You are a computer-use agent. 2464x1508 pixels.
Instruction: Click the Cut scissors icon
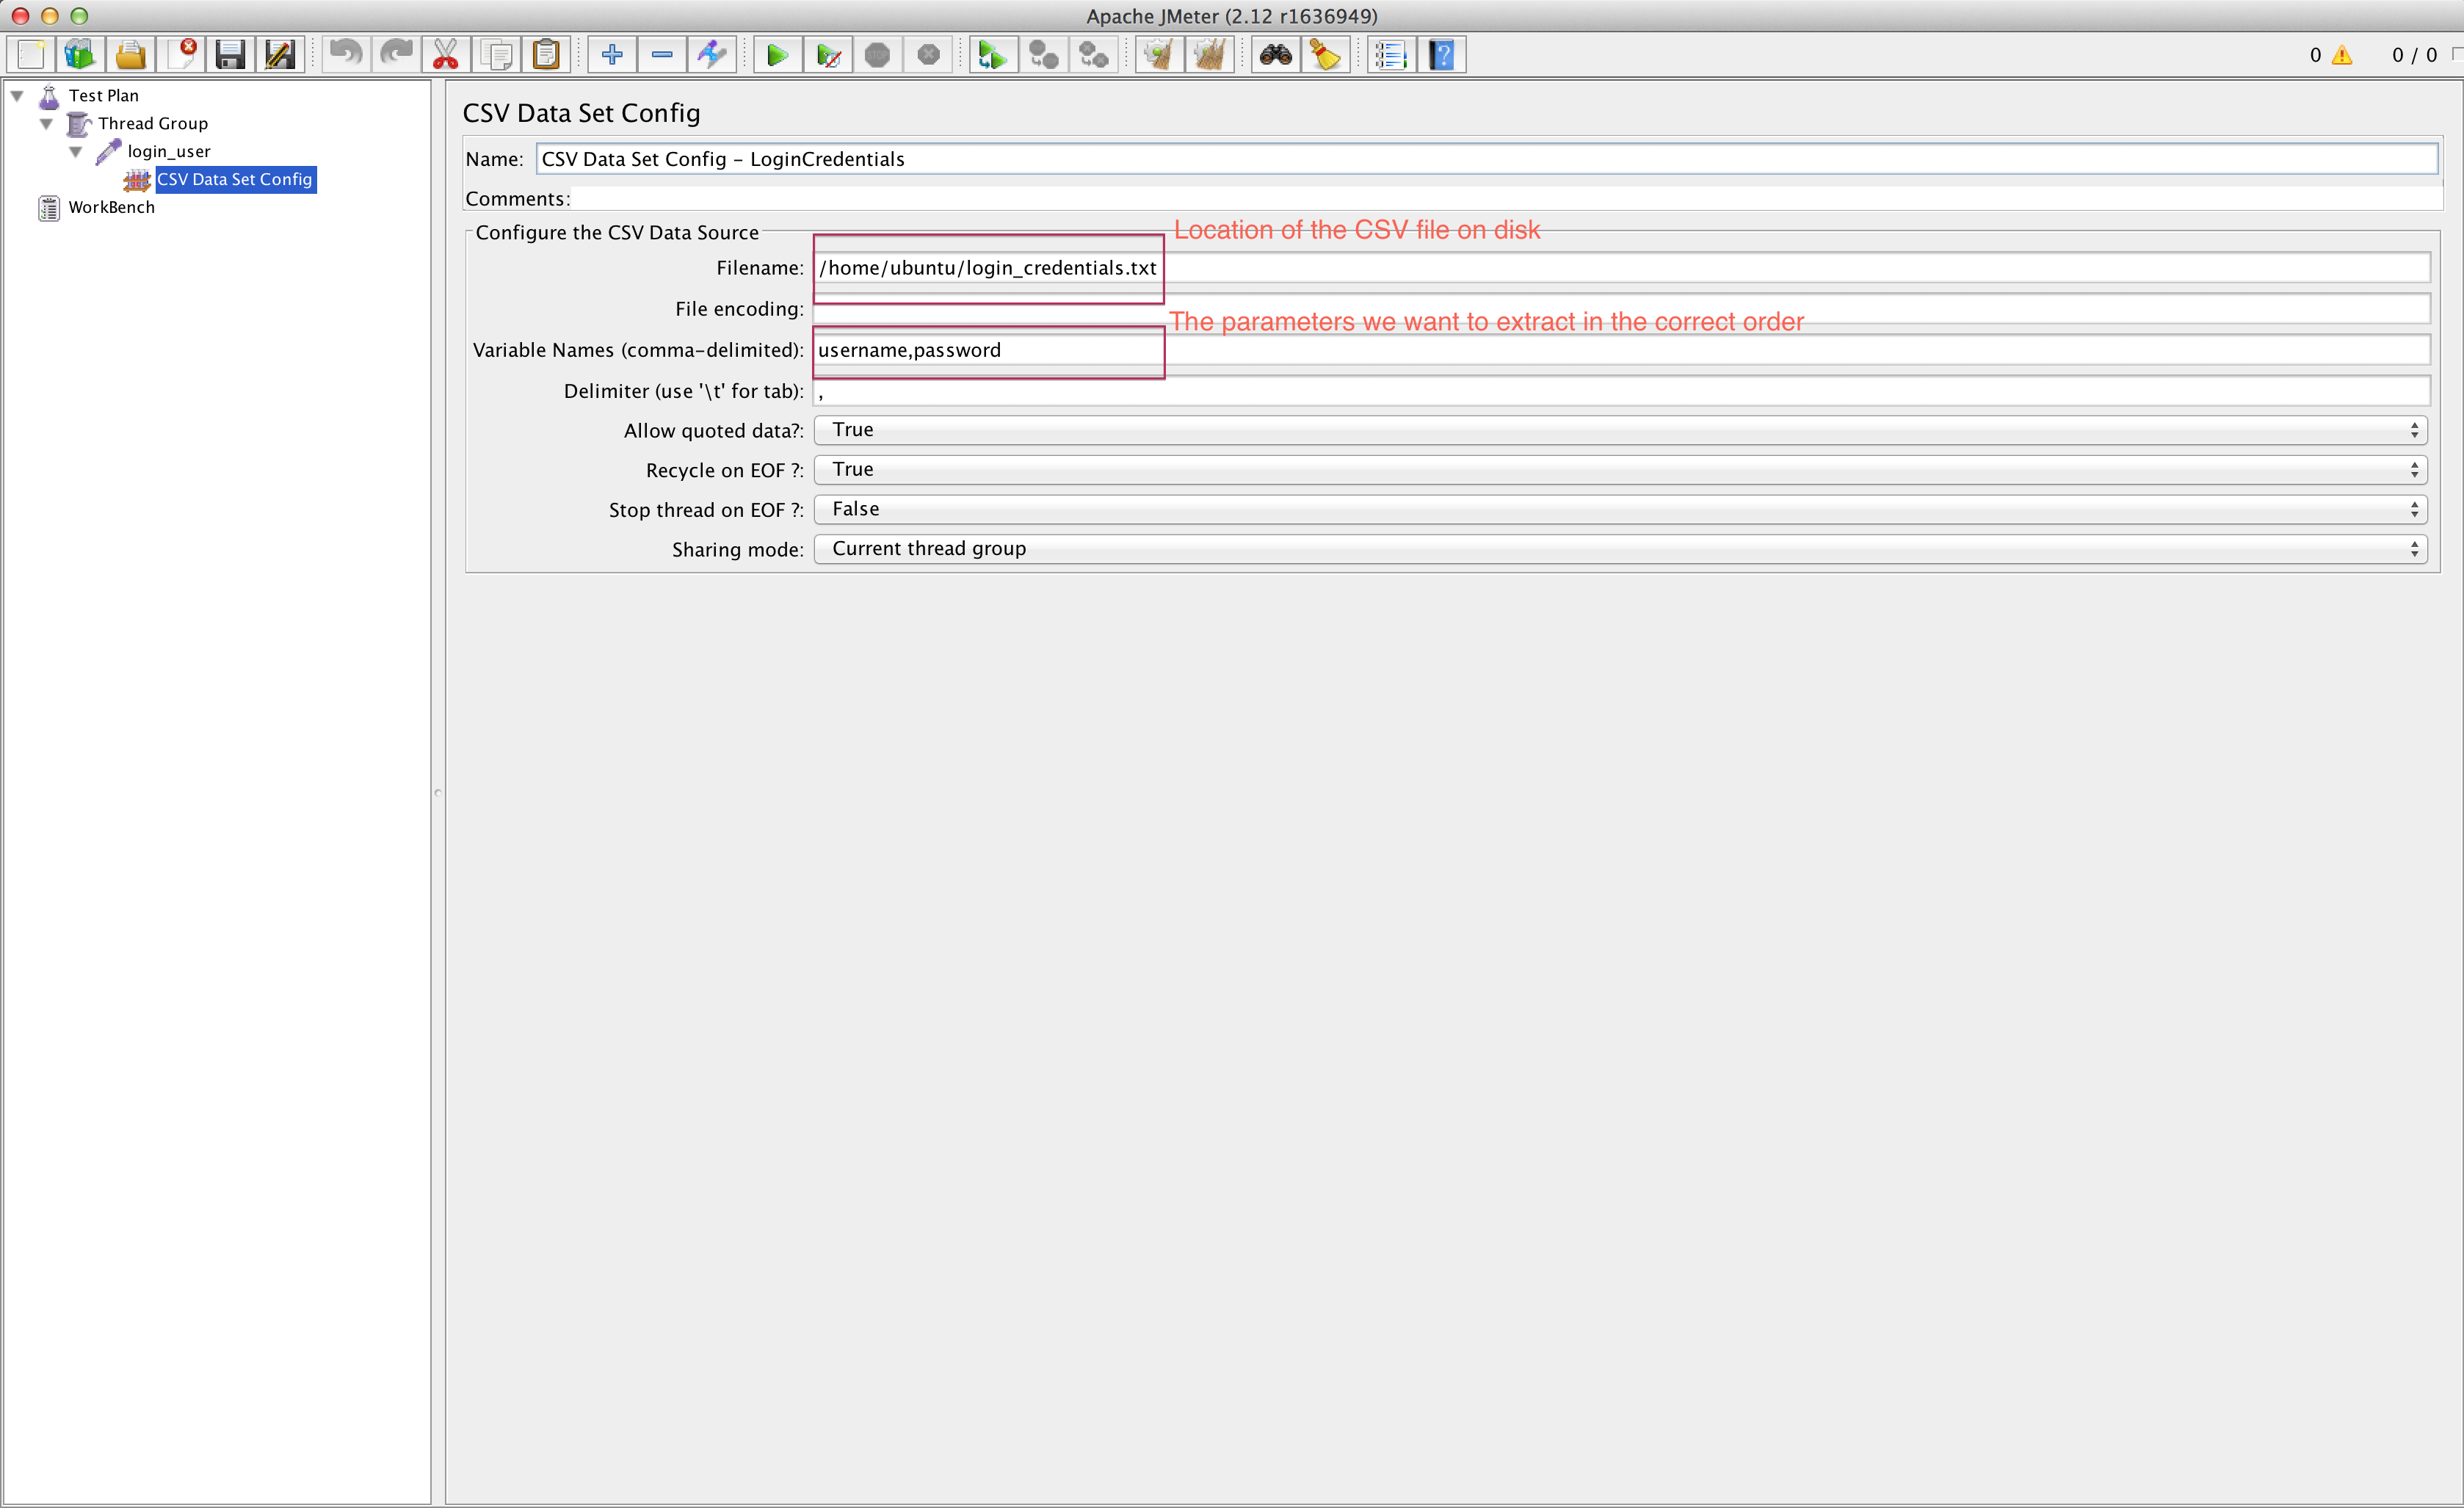pyautogui.click(x=446, y=55)
